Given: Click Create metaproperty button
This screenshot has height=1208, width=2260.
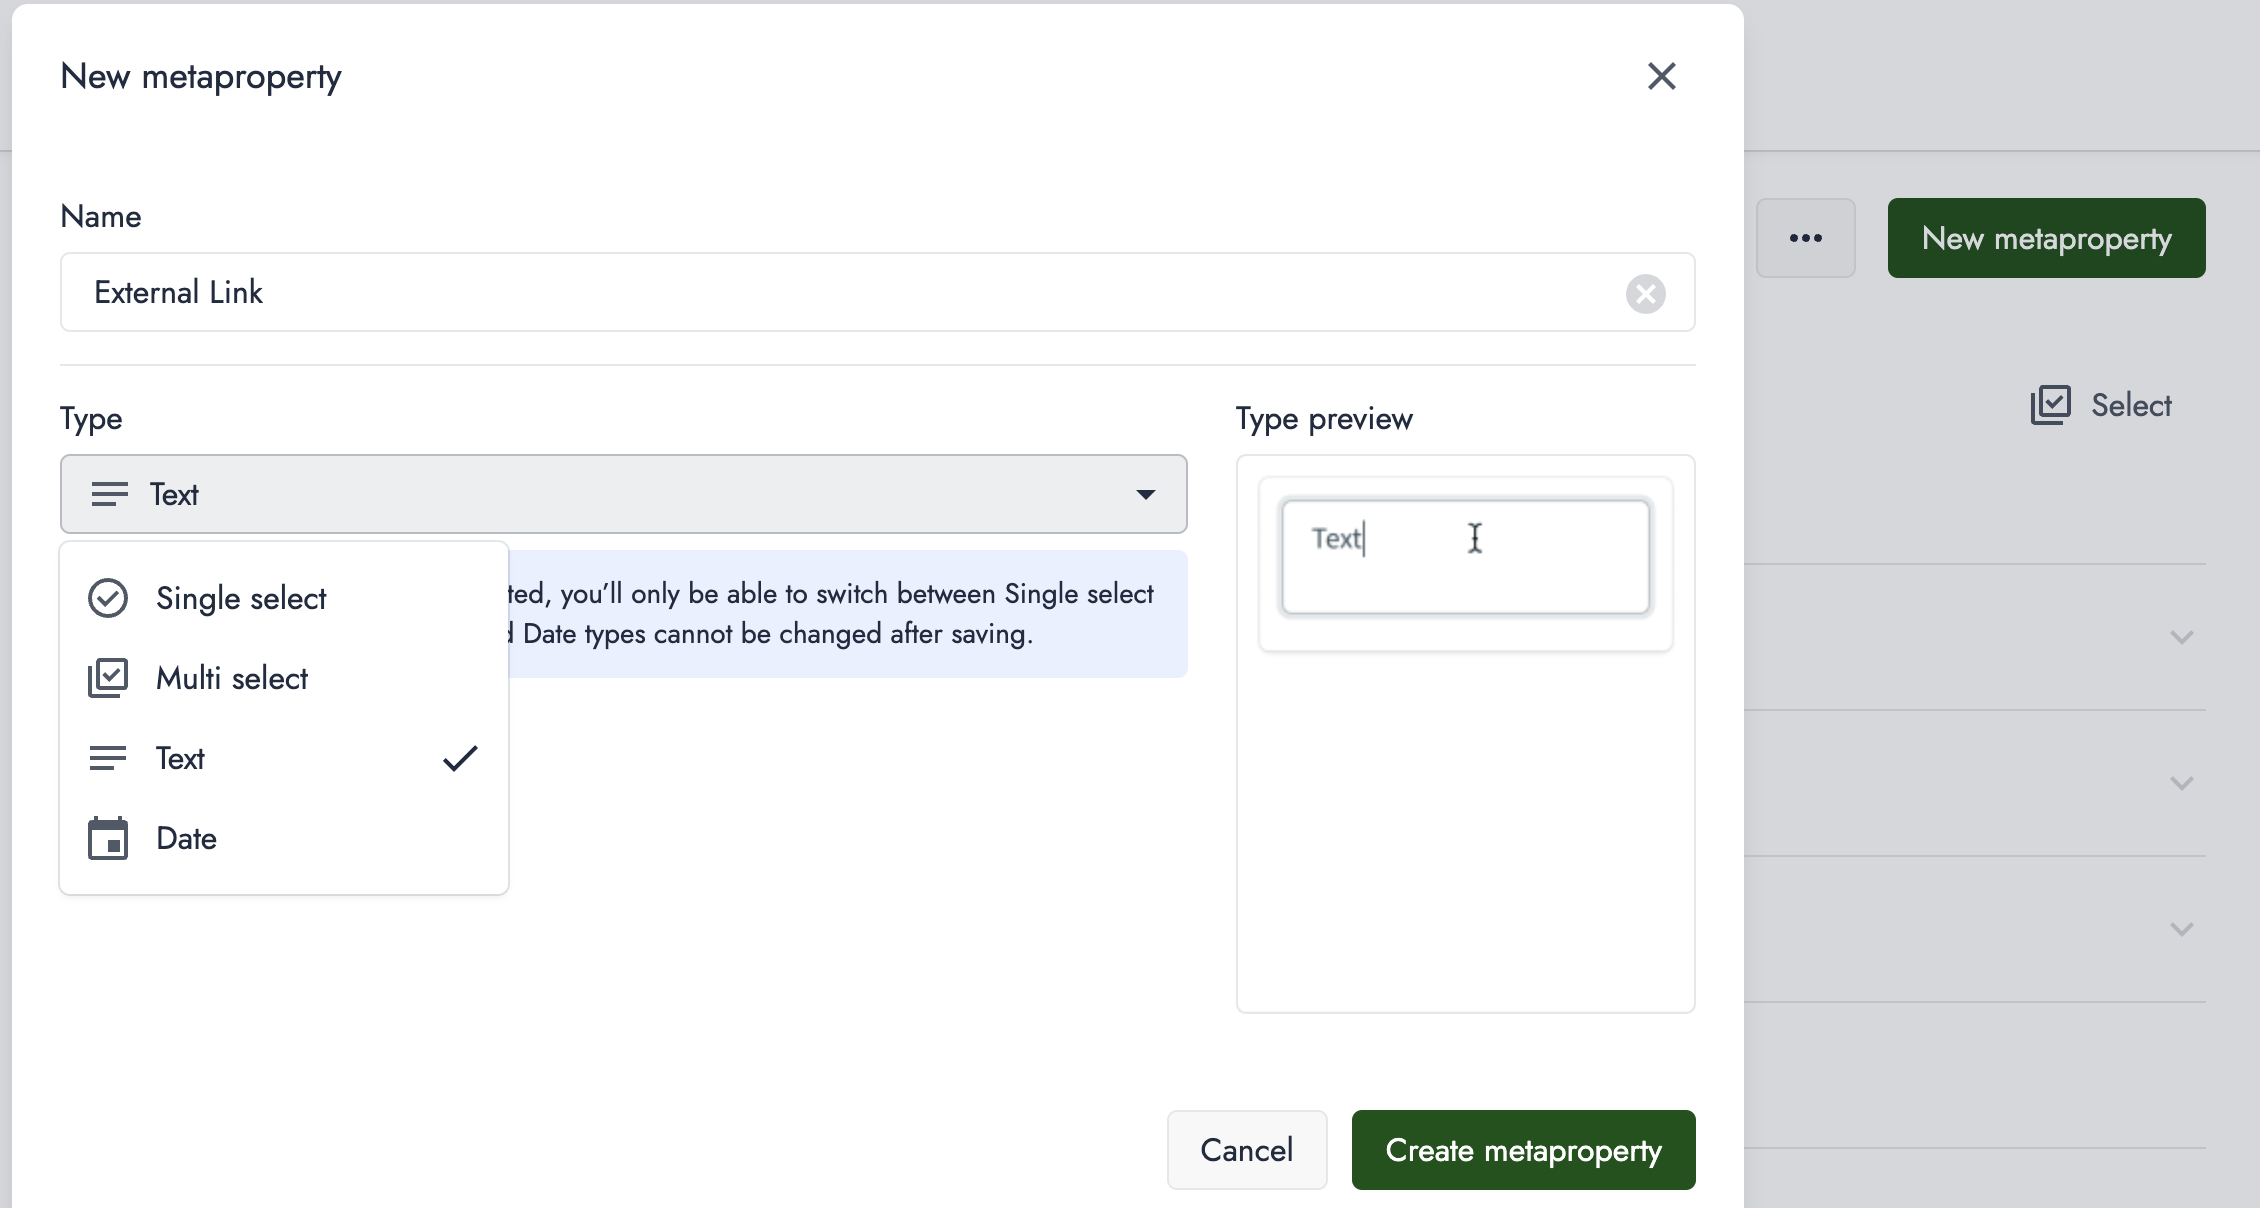Looking at the screenshot, I should [x=1523, y=1150].
